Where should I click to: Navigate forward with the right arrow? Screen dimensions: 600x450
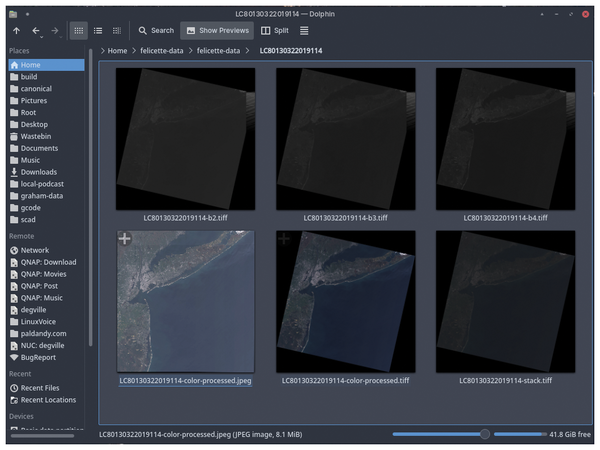click(x=55, y=31)
